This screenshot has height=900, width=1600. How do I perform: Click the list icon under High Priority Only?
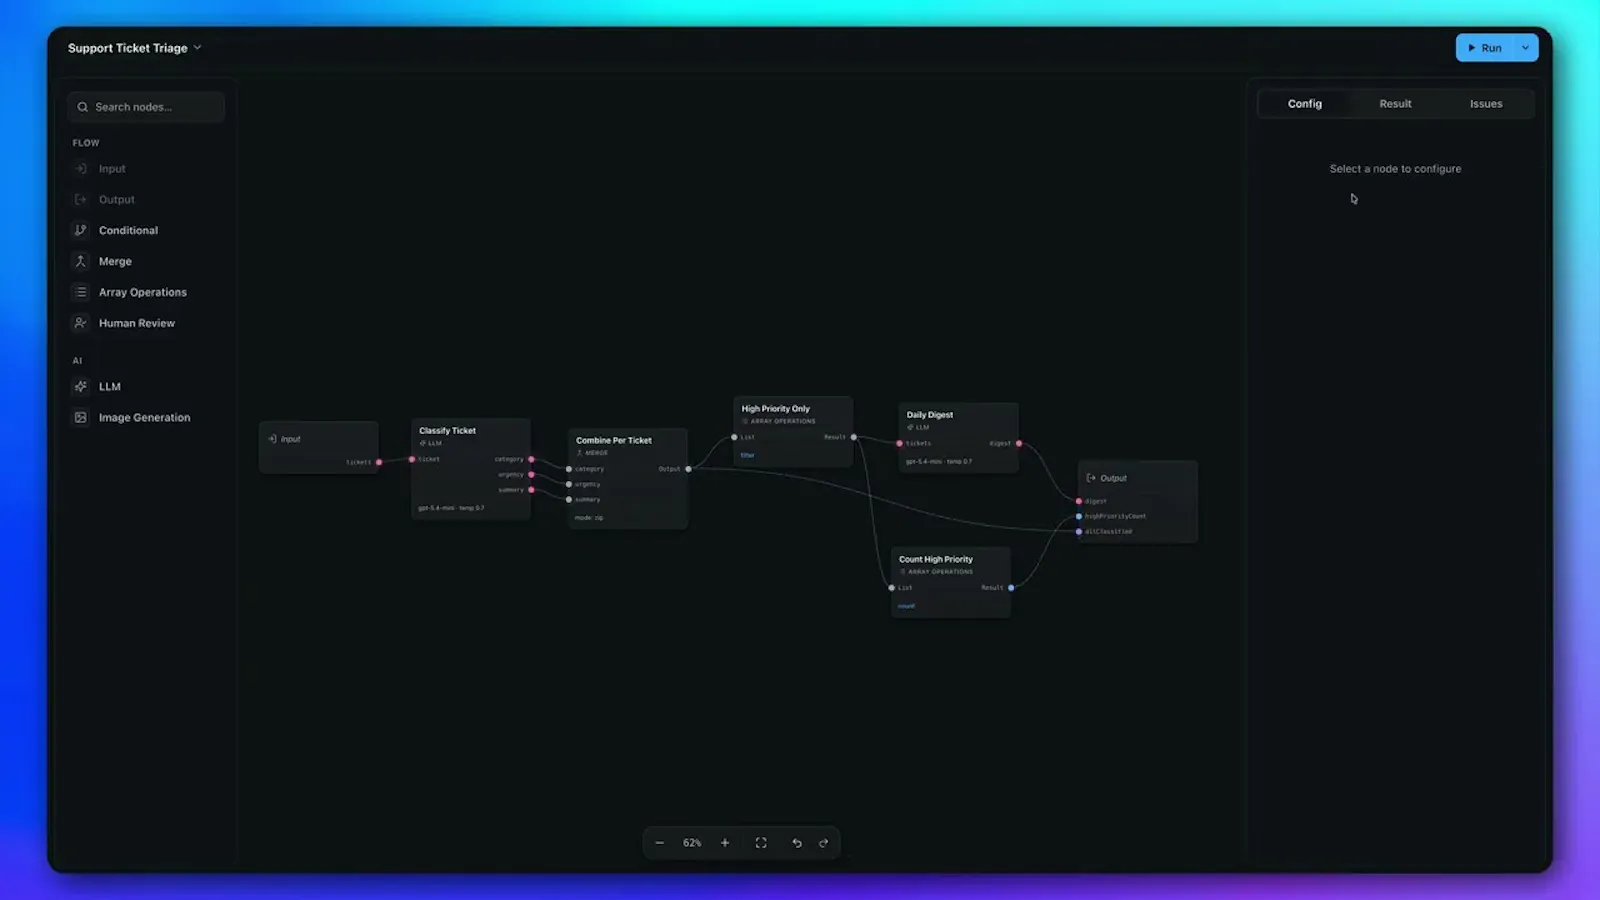(x=745, y=421)
